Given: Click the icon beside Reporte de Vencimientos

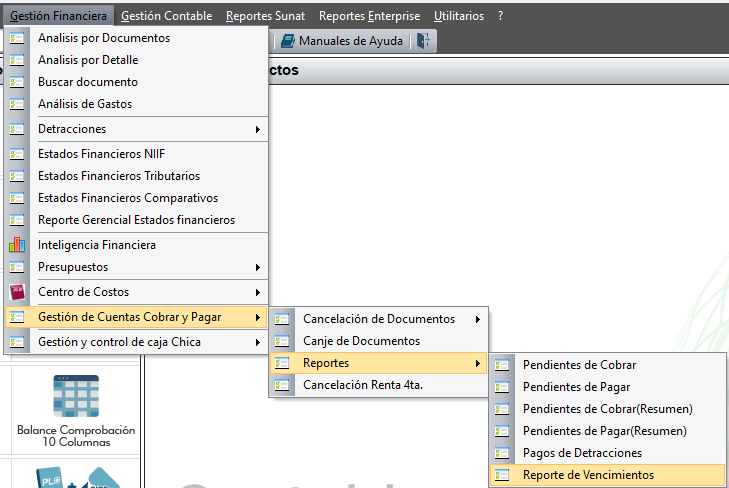Looking at the screenshot, I should [502, 475].
